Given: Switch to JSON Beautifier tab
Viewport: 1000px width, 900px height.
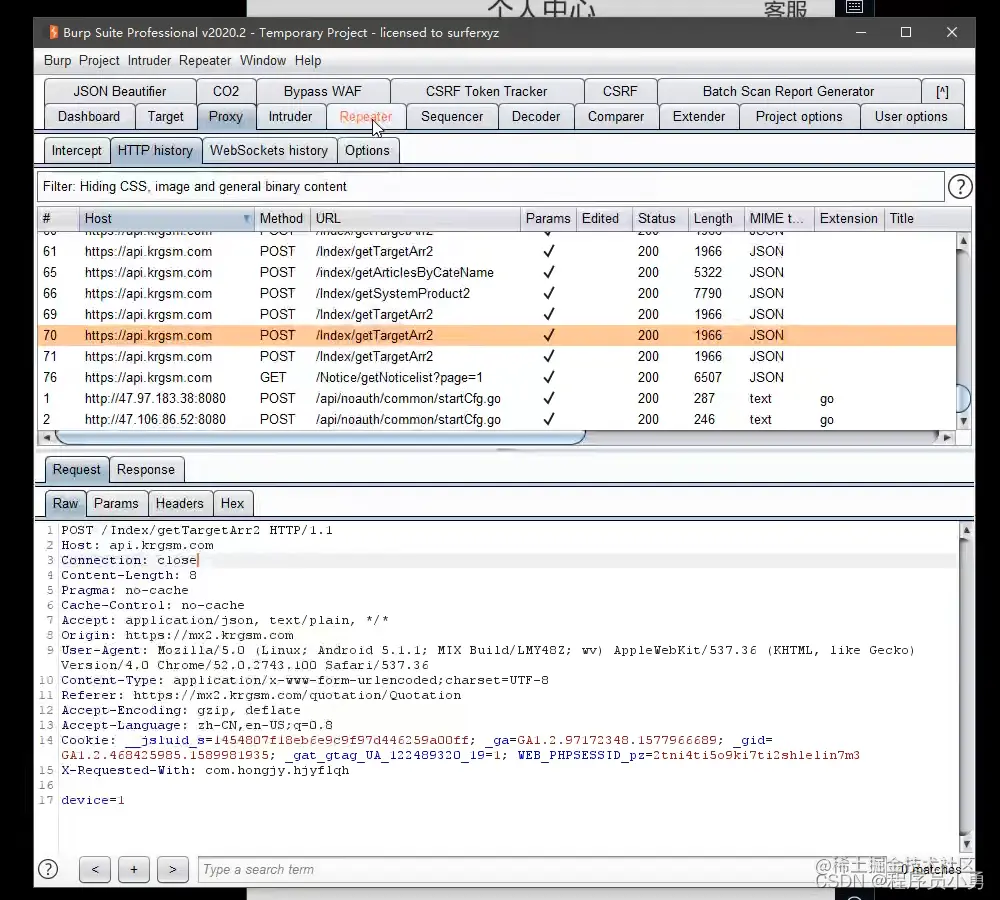Looking at the screenshot, I should pyautogui.click(x=120, y=91).
